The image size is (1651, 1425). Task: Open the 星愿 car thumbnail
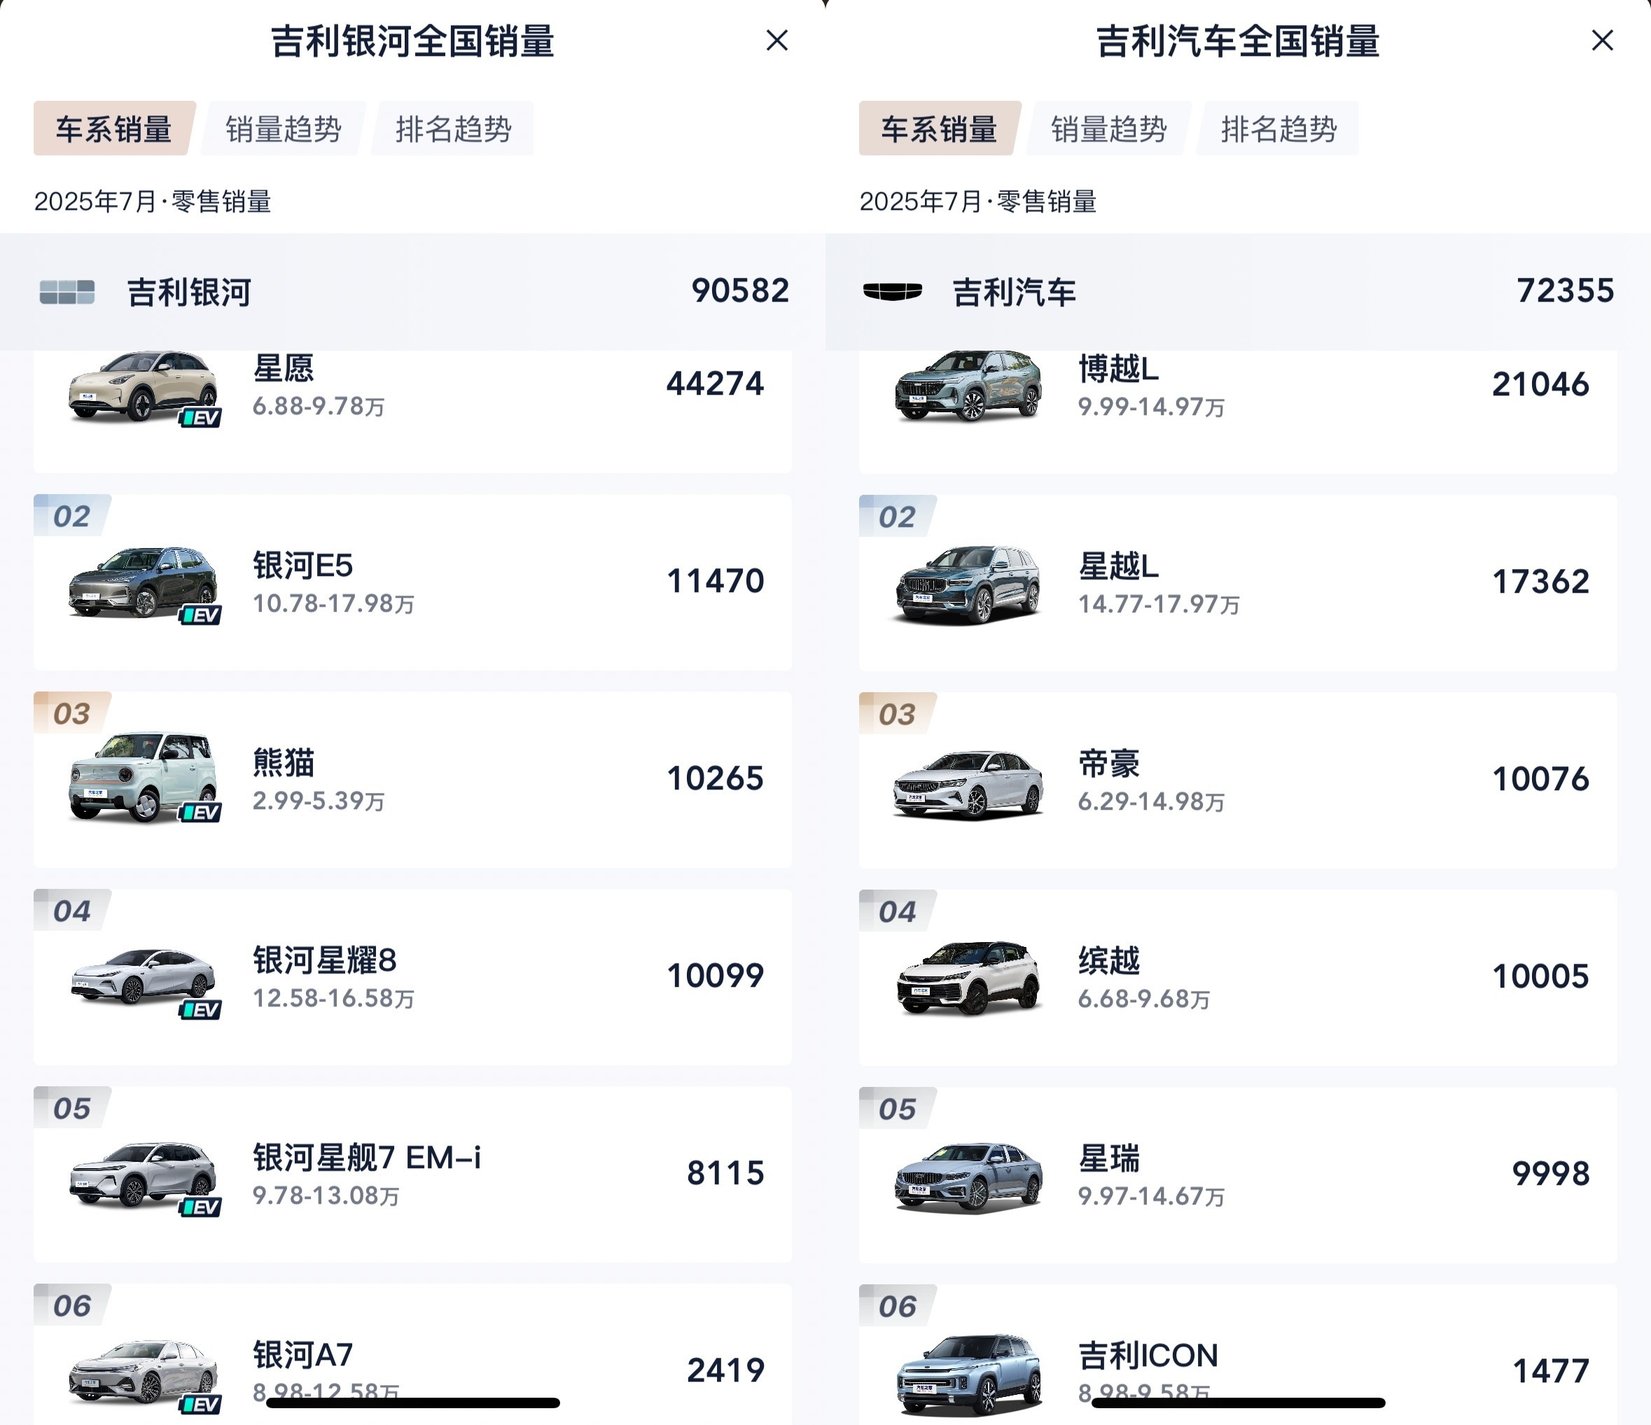143,388
